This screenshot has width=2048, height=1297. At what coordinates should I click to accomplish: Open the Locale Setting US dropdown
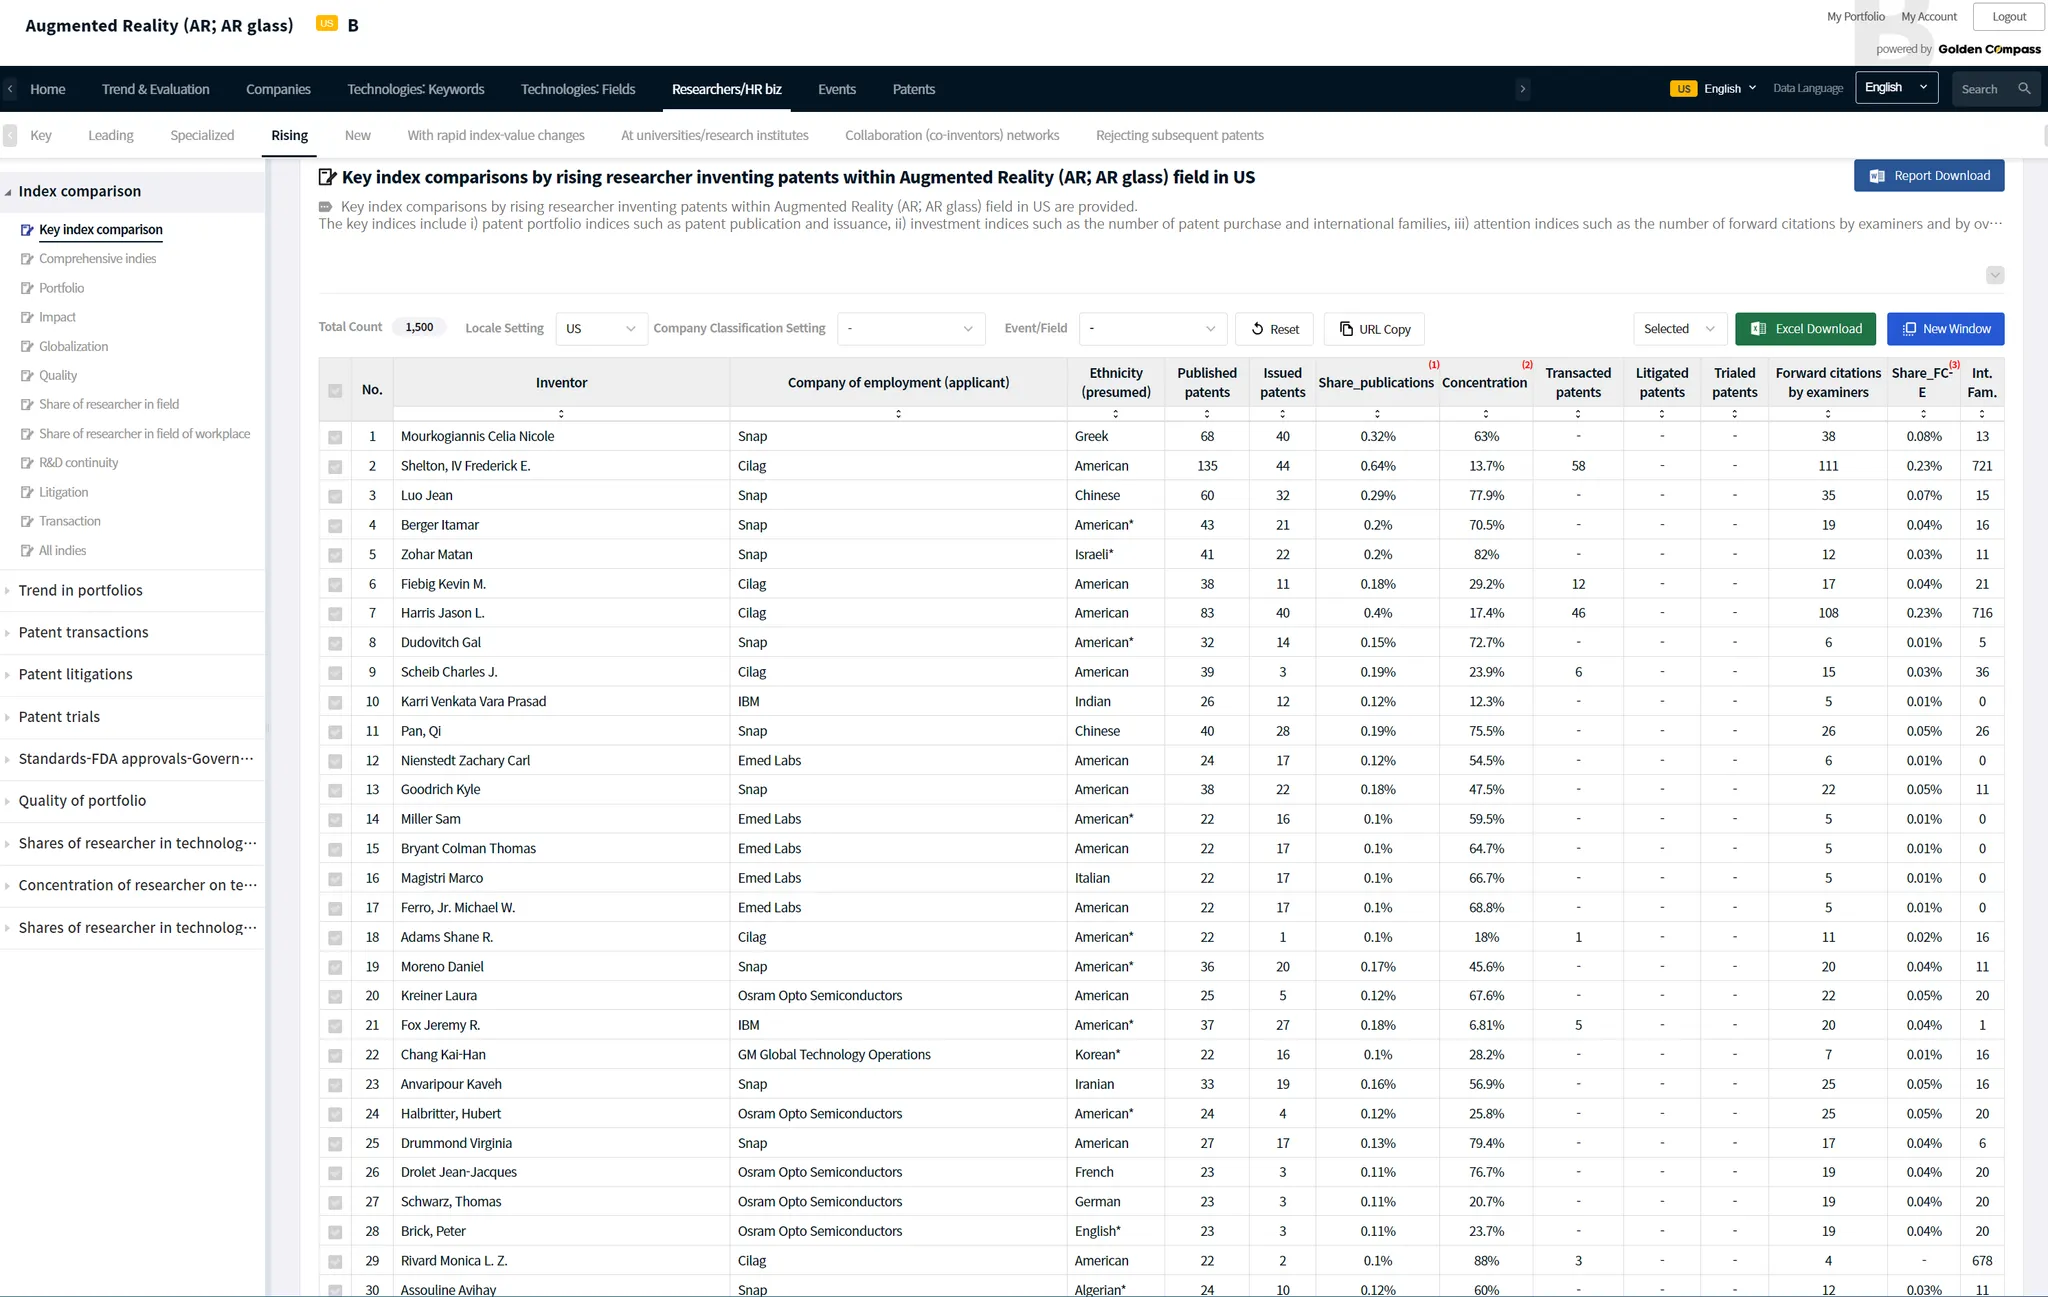(x=601, y=329)
